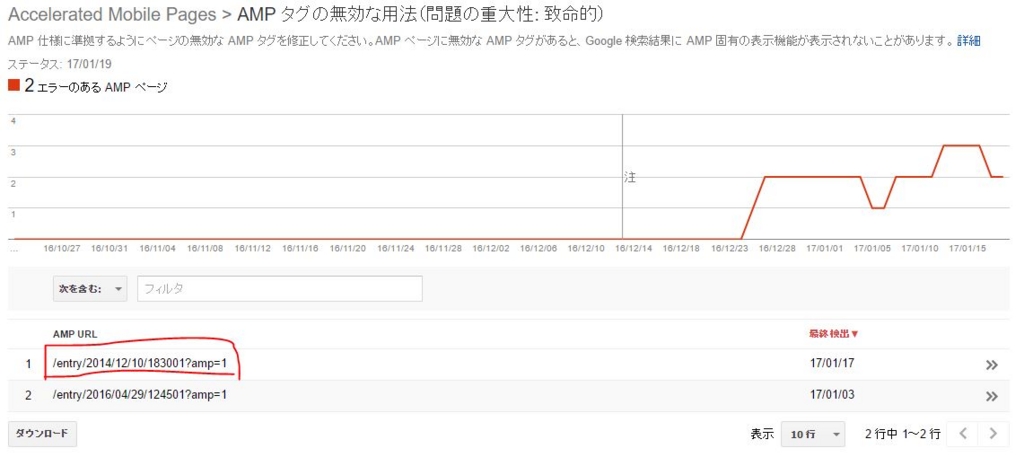The image size is (1024, 466).
Task: Sort by 最終検出 column header
Action: click(x=834, y=334)
